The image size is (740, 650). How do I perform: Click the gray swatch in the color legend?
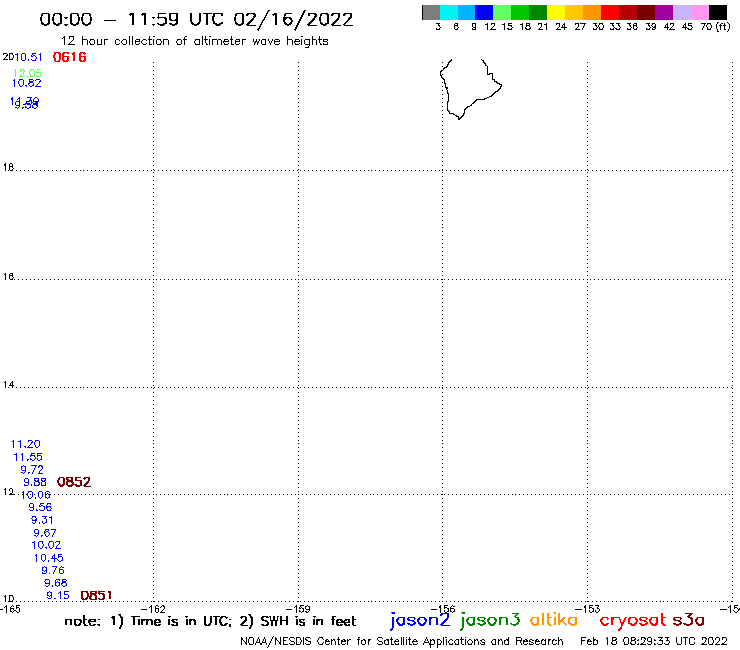(x=431, y=12)
